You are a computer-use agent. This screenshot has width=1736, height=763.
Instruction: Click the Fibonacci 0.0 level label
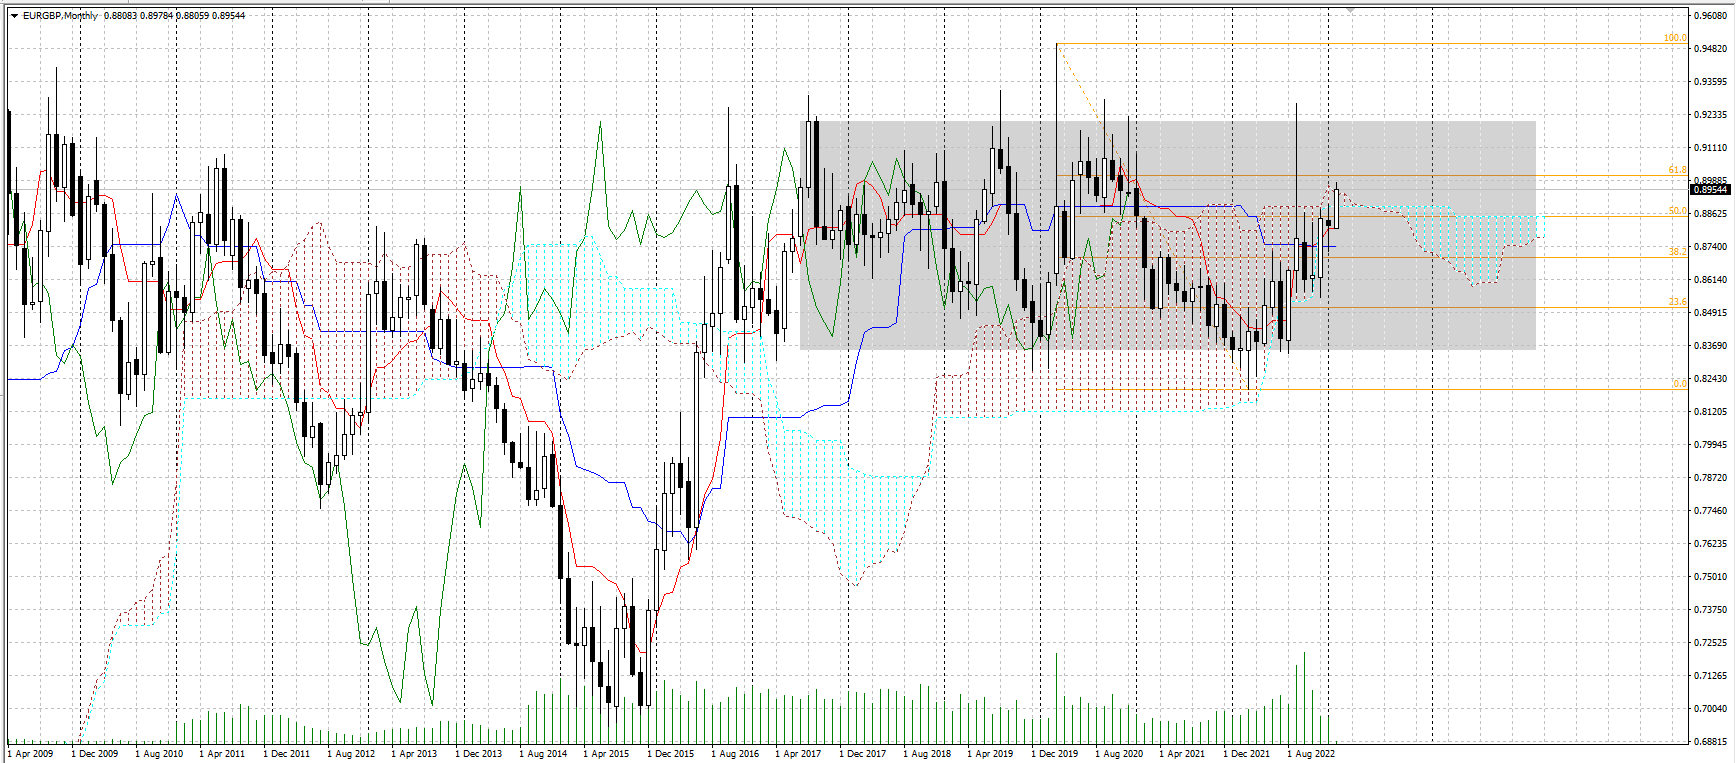click(1680, 382)
